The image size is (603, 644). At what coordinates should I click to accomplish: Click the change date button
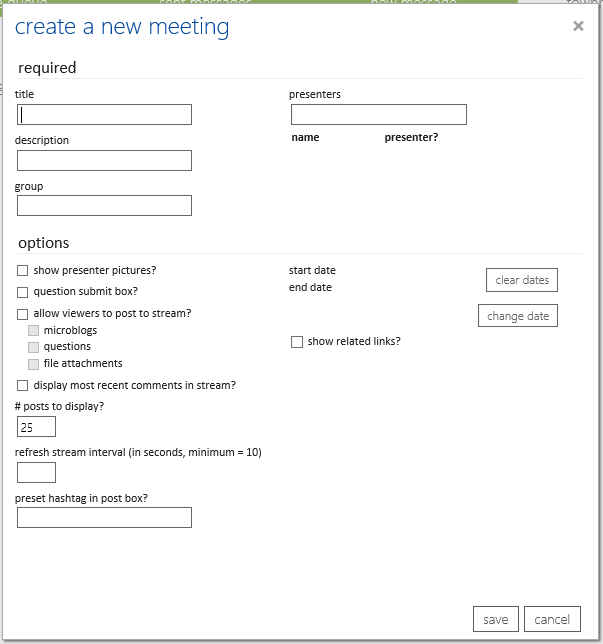[x=517, y=316]
